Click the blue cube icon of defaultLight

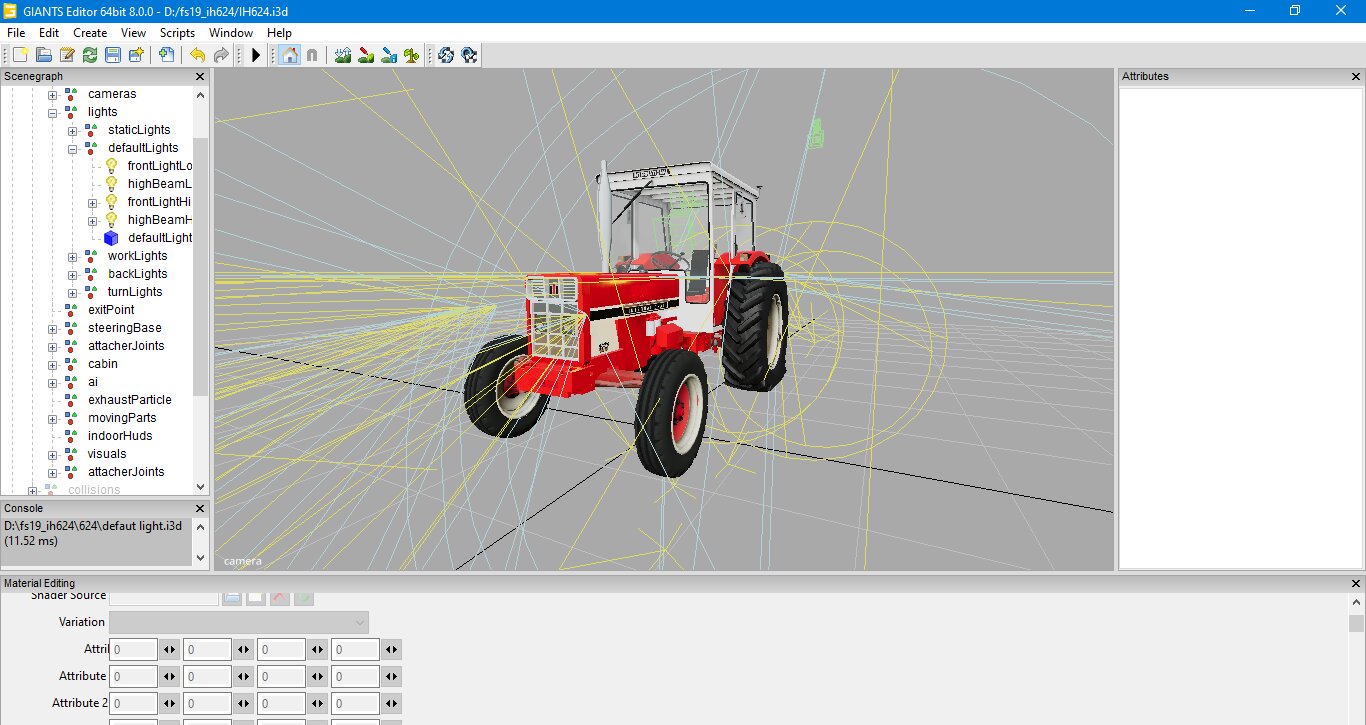tap(111, 238)
